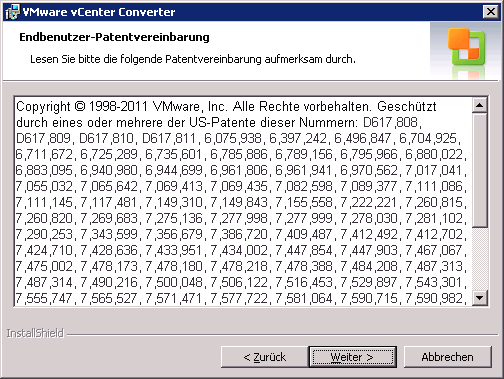The width and height of the screenshot is (504, 379).
Task: Click the VMware orange-green logo graphic
Action: tap(466, 47)
